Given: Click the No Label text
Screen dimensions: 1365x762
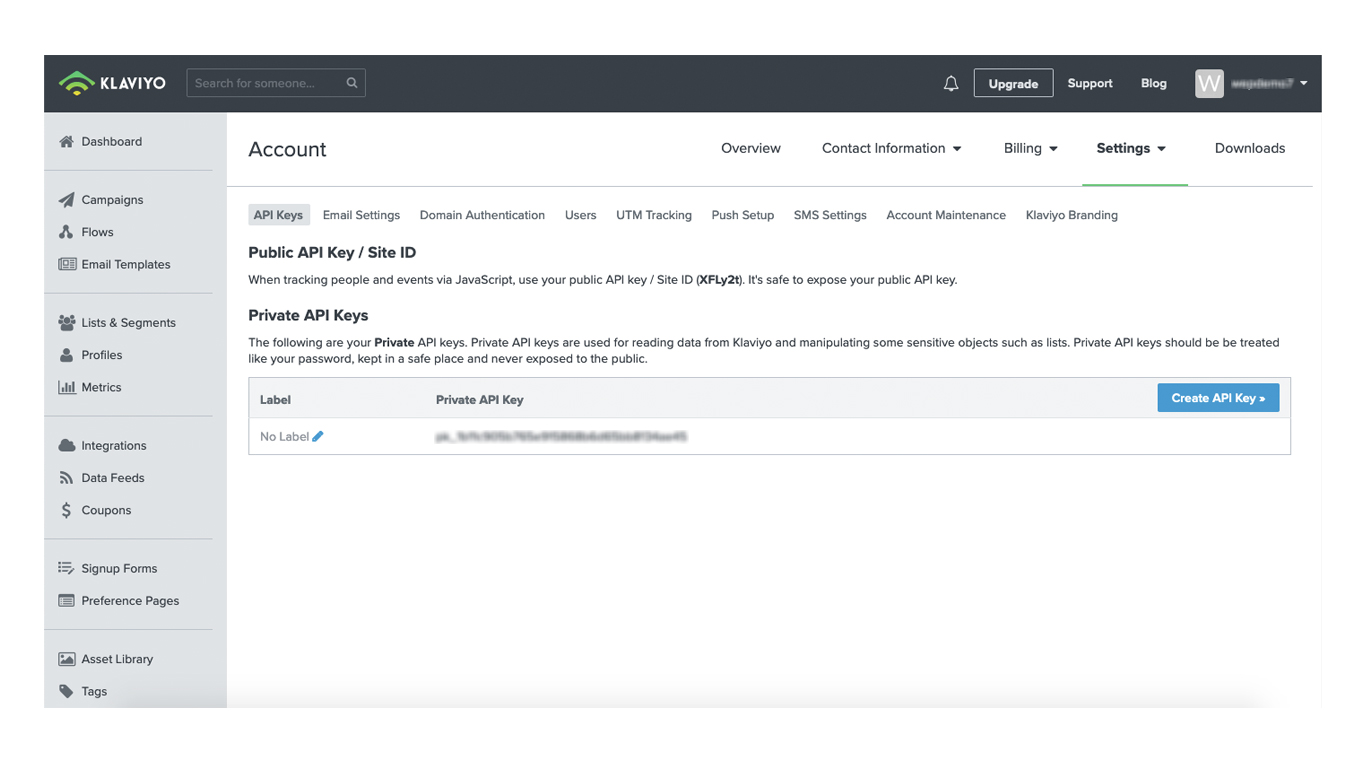Looking at the screenshot, I should [x=284, y=437].
